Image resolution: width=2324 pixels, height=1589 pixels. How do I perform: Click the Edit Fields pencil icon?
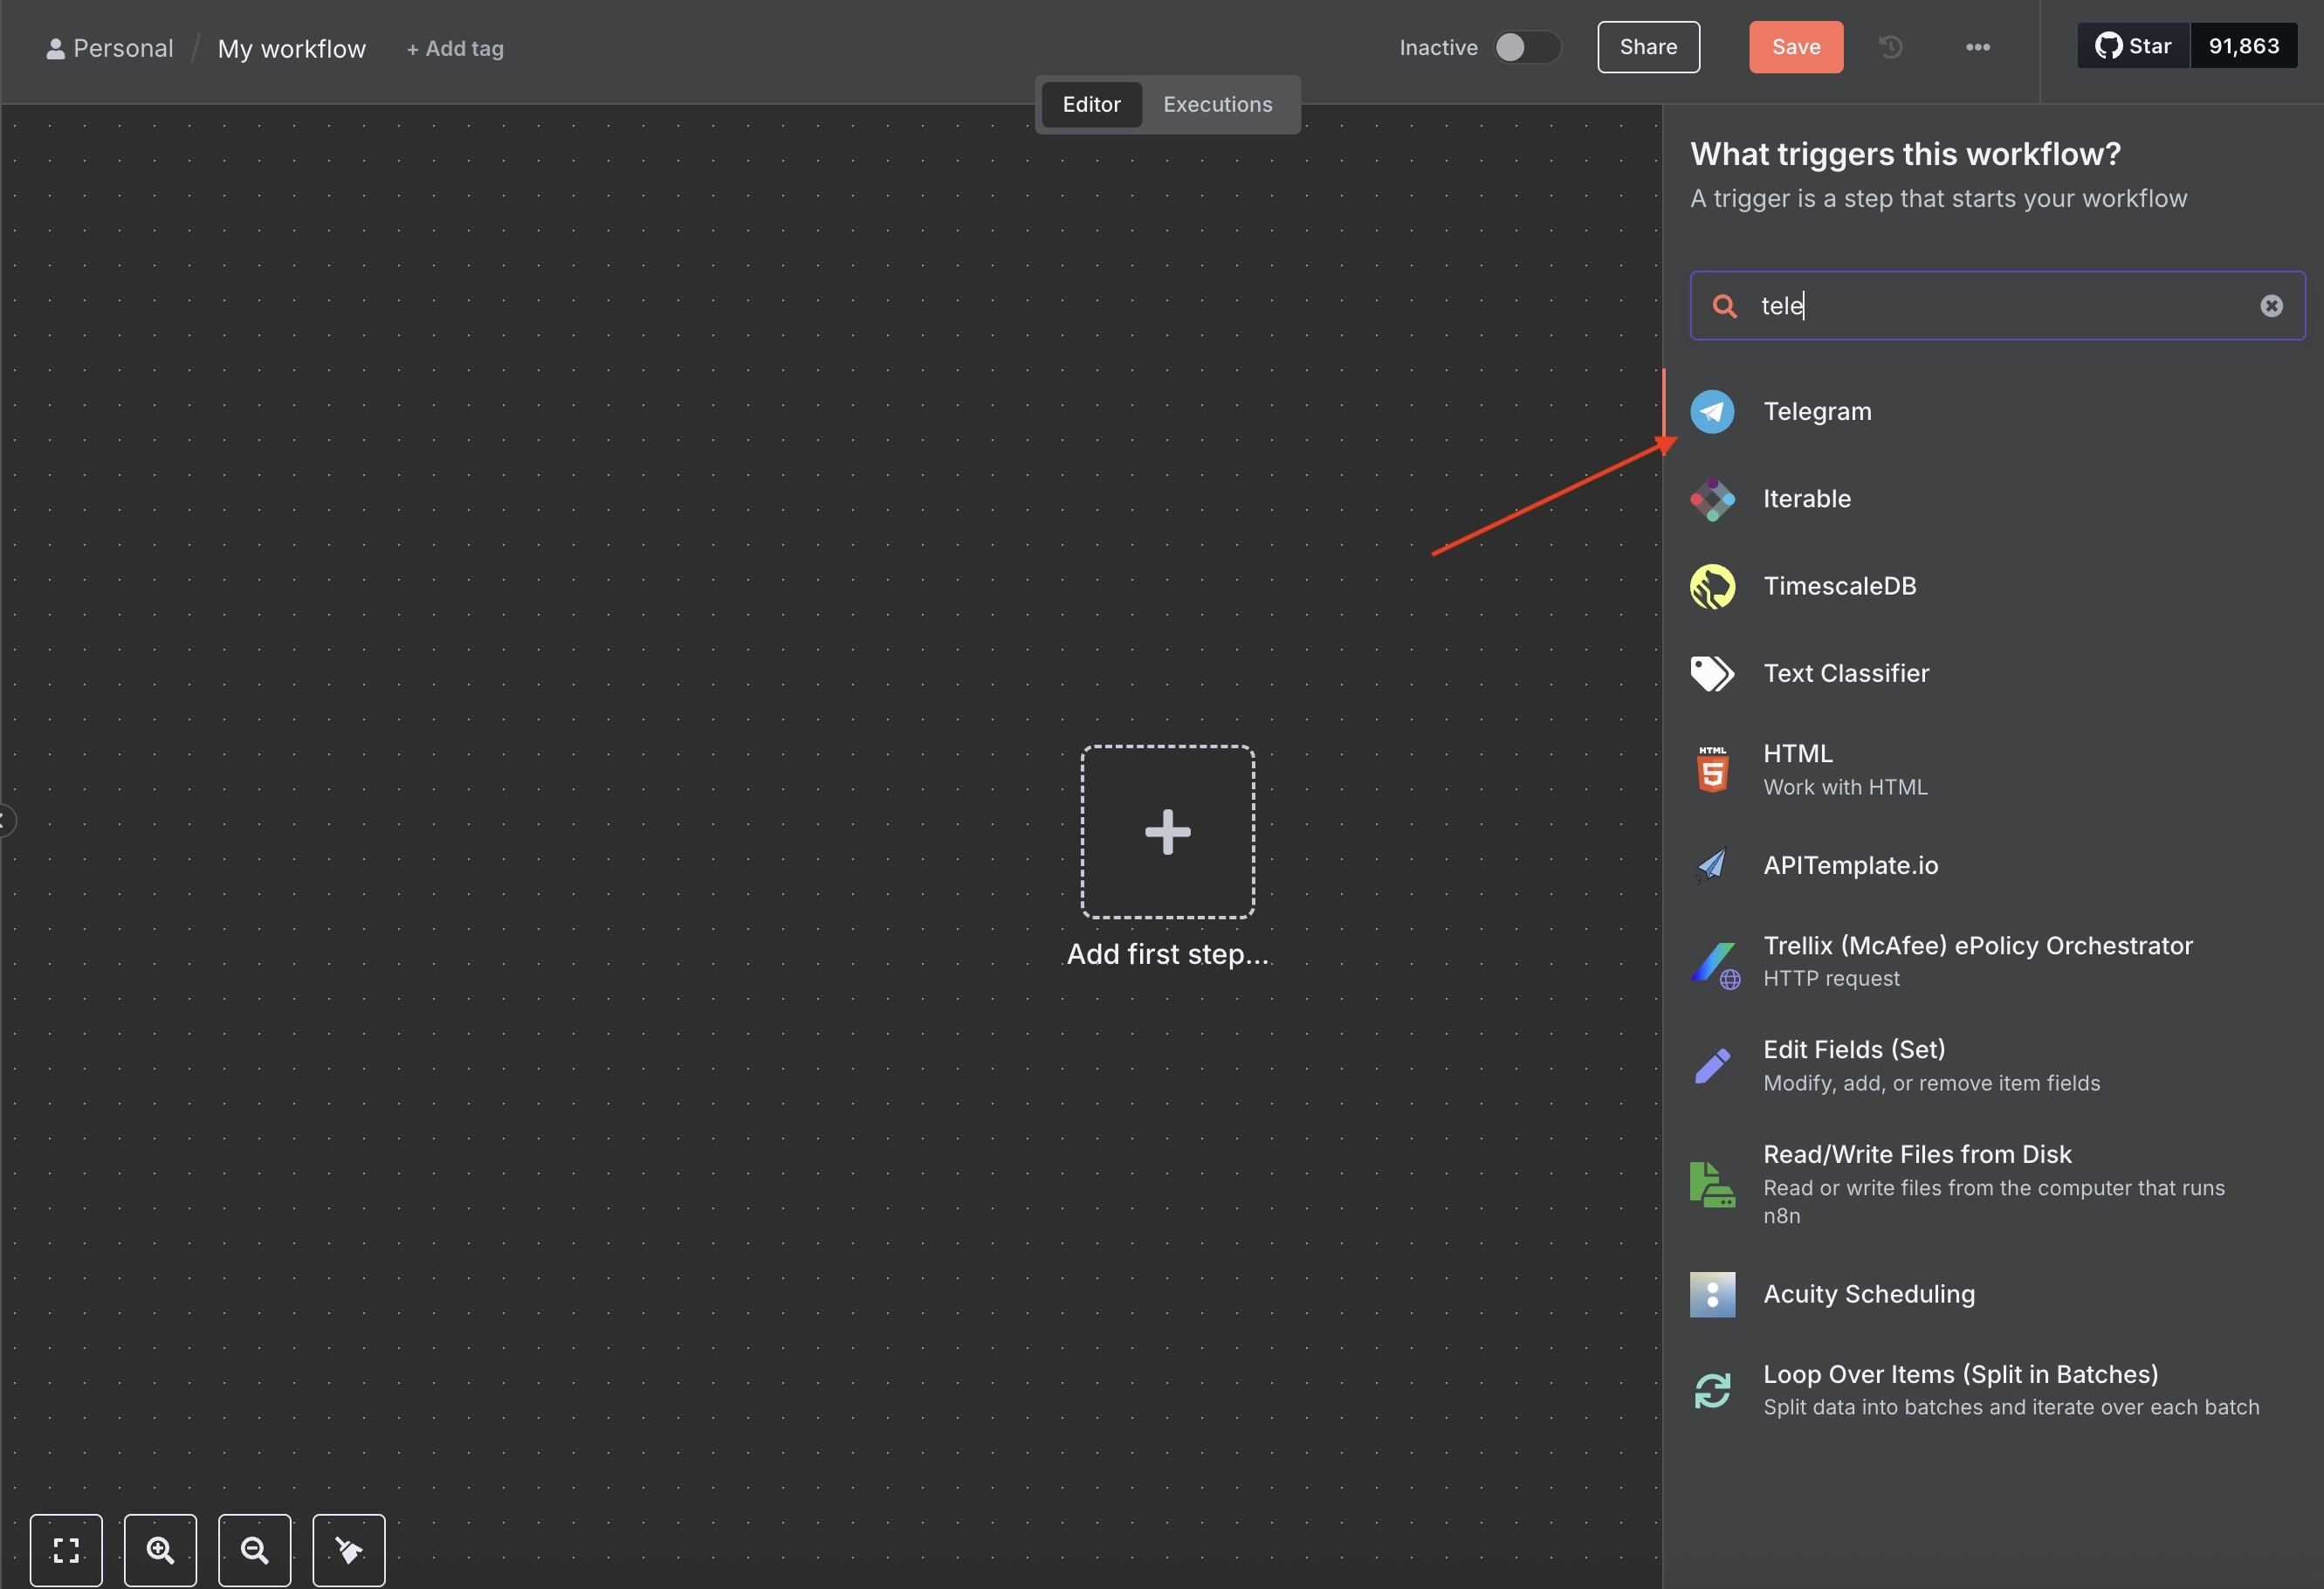(x=1712, y=1065)
